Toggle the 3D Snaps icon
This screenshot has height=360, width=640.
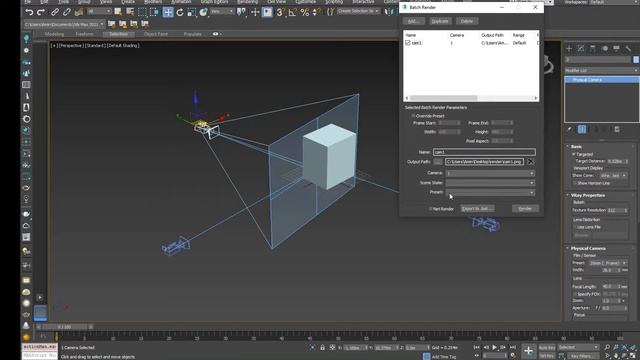pos(280,12)
